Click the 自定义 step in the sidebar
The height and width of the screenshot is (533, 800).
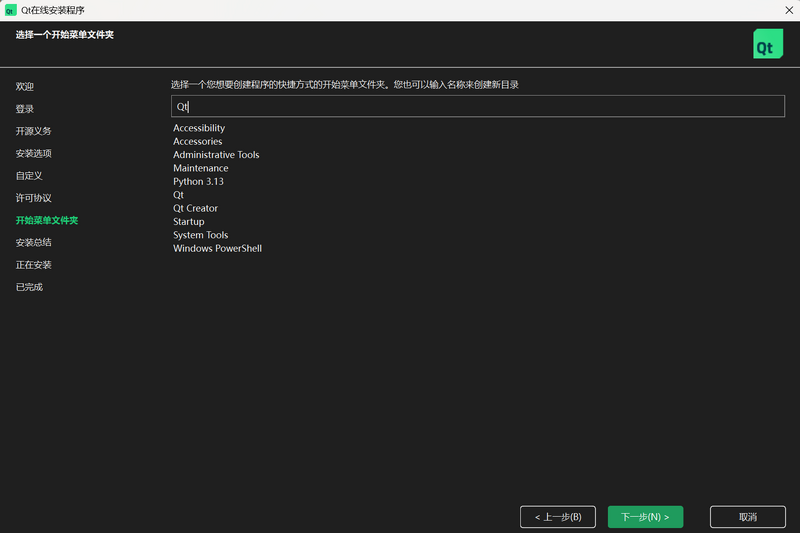29,175
